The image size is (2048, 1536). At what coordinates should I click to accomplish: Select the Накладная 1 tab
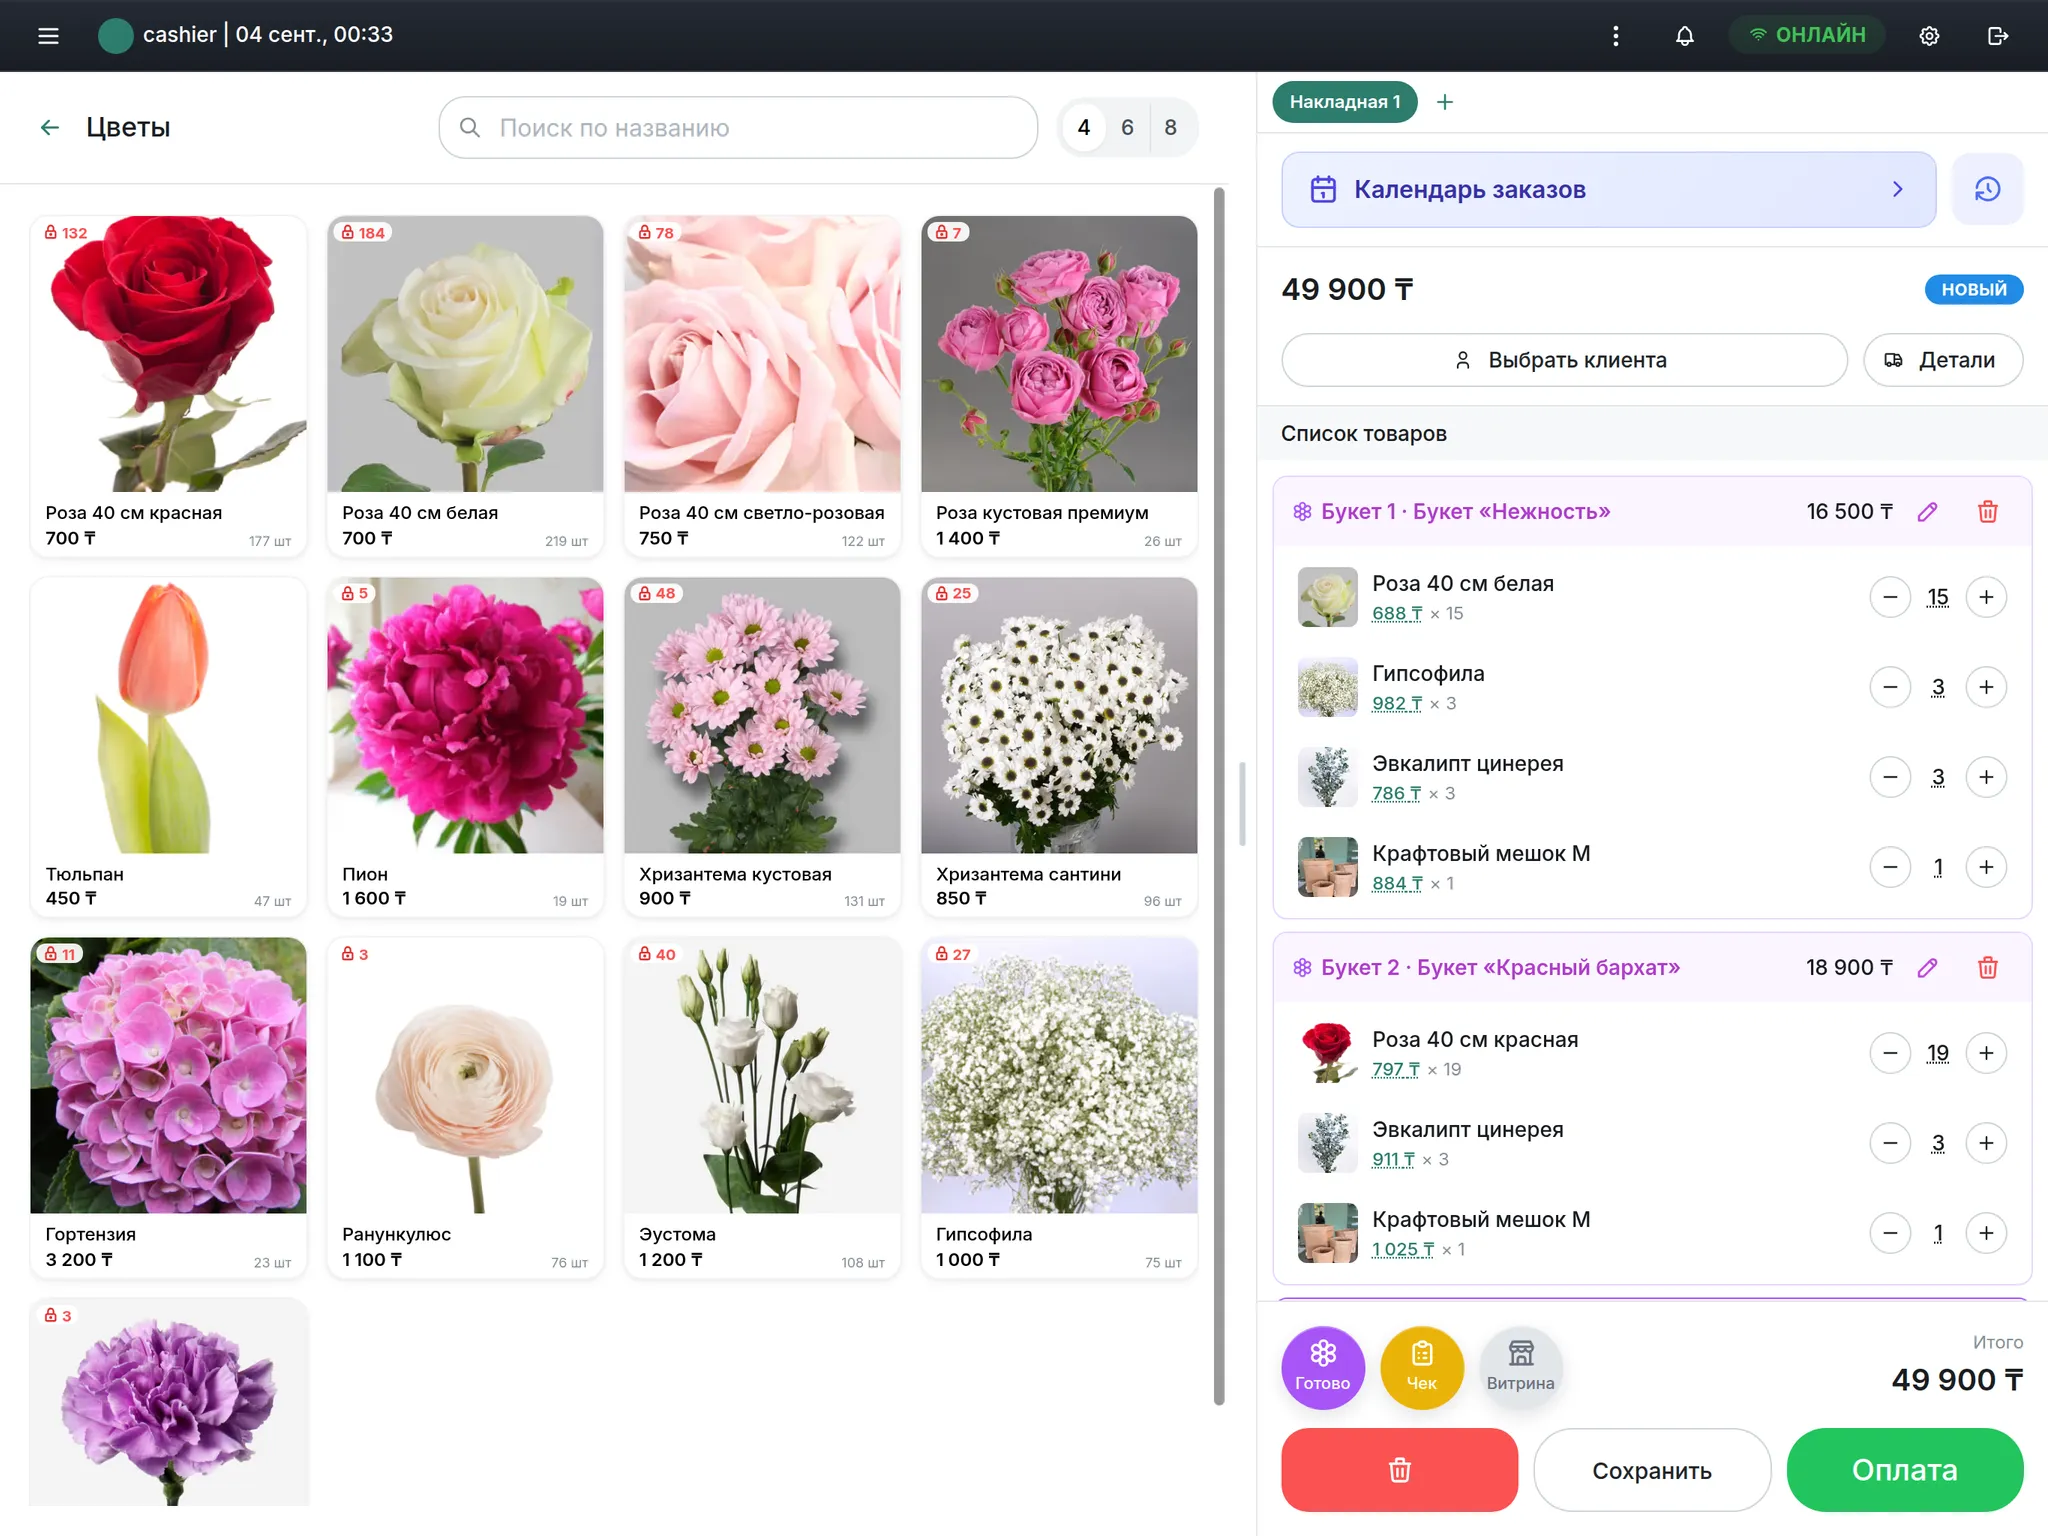point(1345,102)
